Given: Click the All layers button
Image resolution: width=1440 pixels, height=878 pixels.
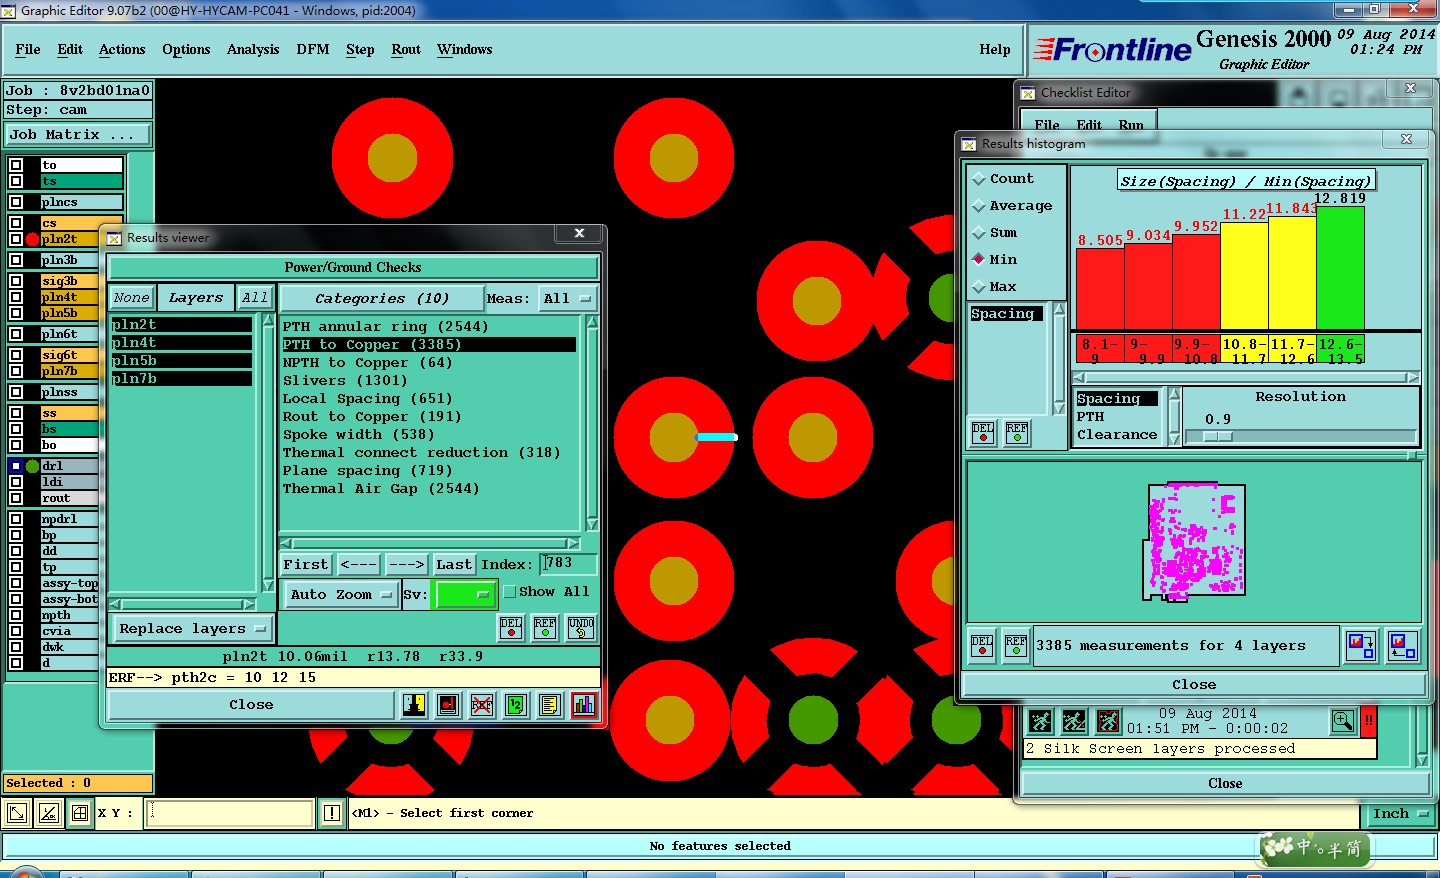Looking at the screenshot, I should (255, 298).
